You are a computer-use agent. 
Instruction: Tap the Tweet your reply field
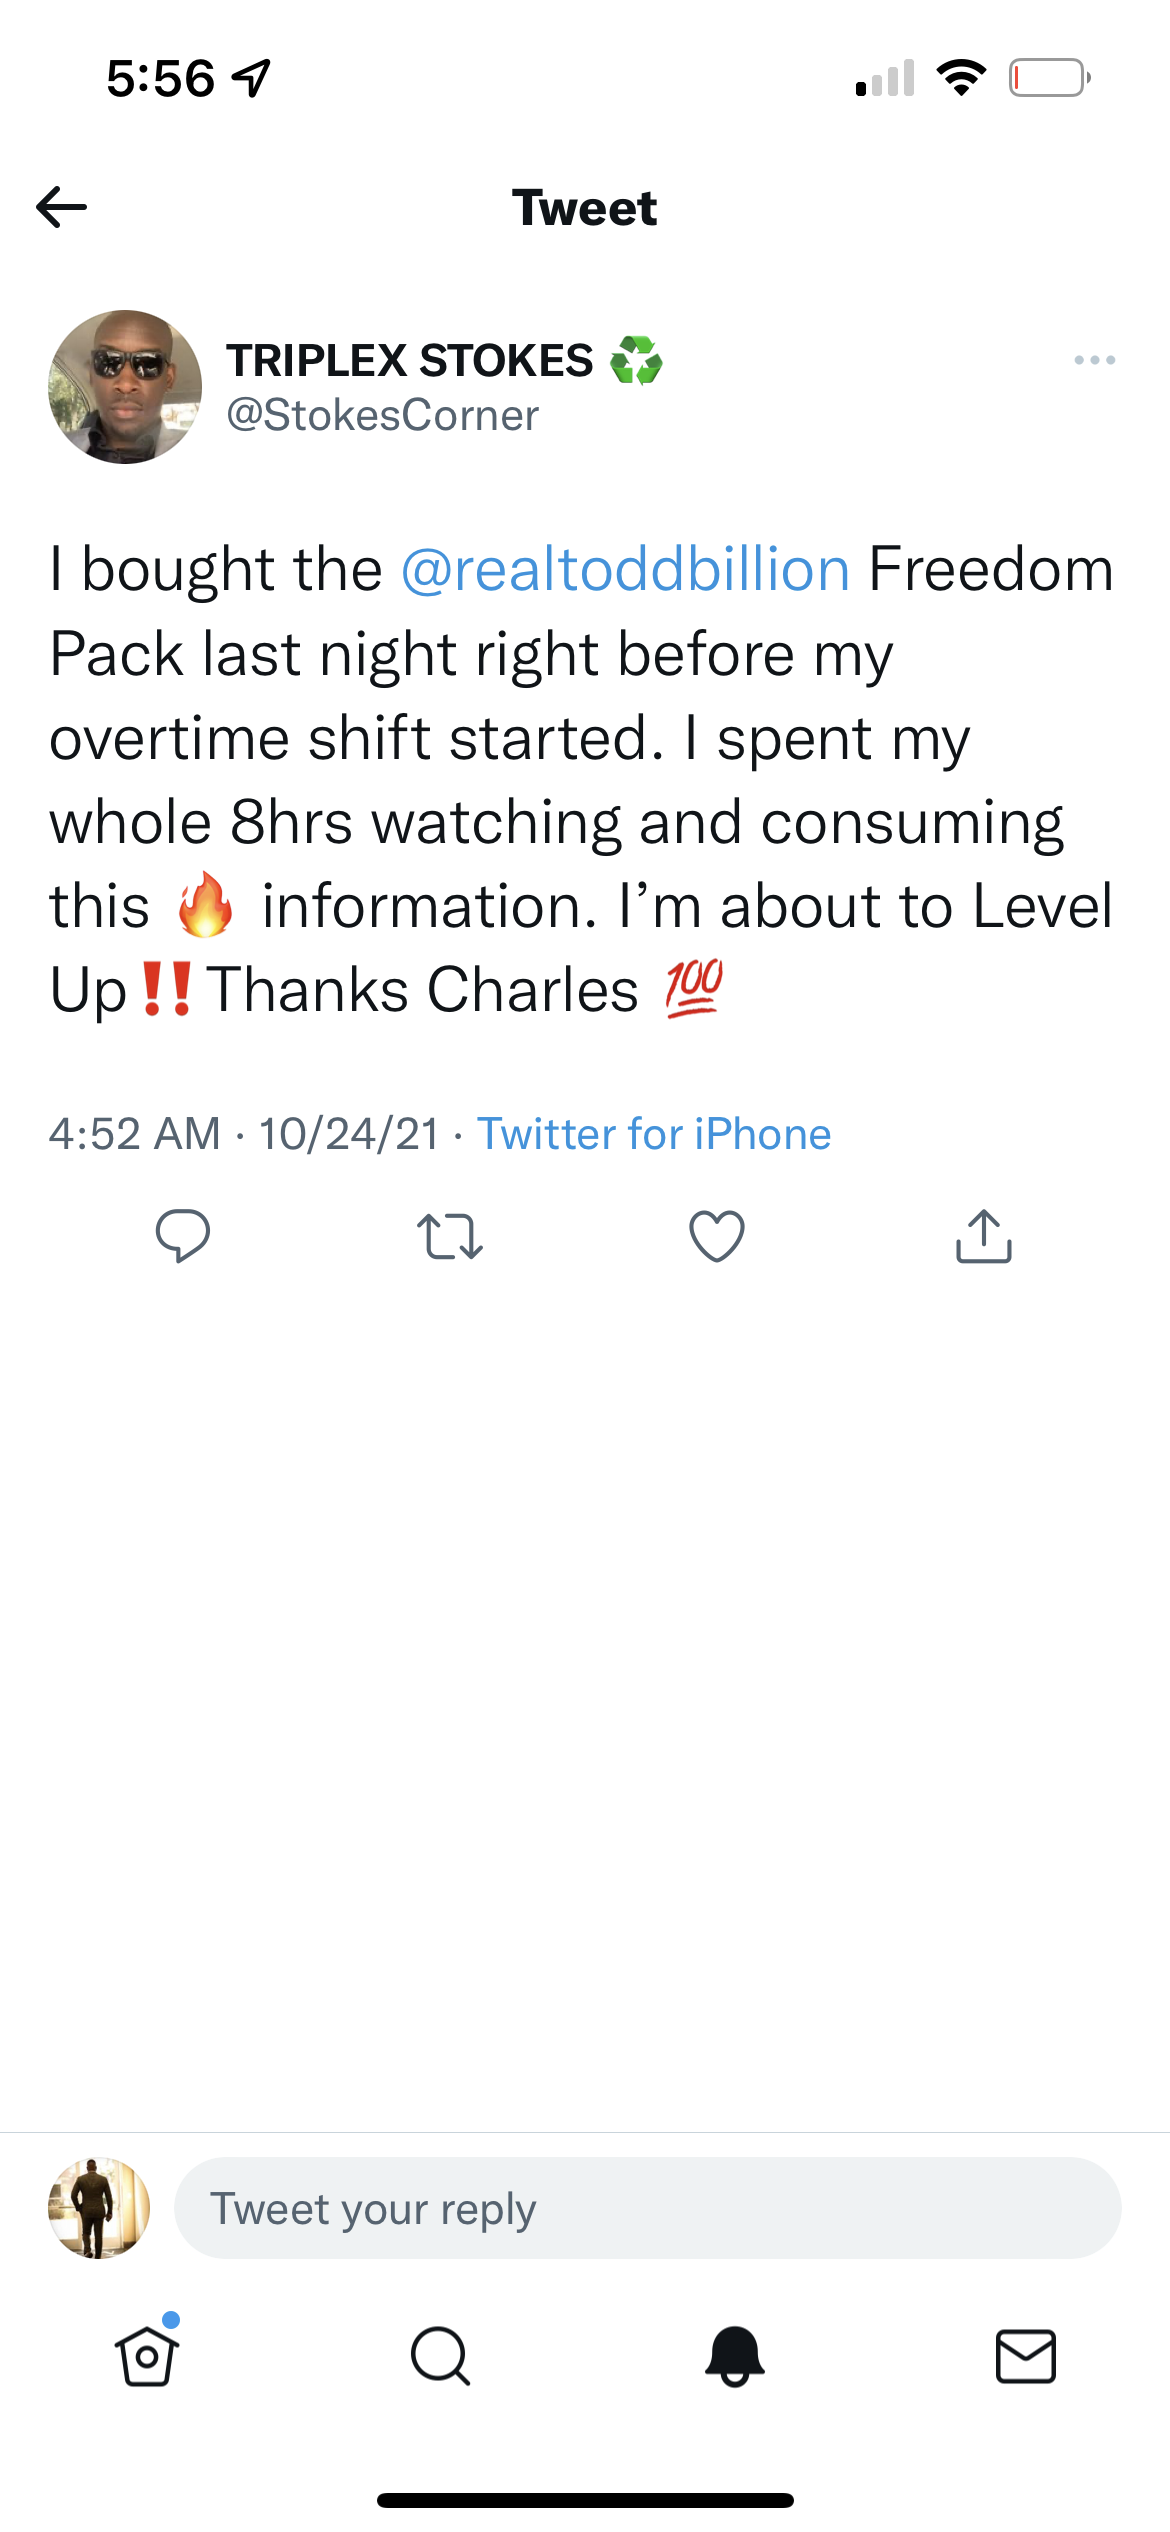point(647,2208)
